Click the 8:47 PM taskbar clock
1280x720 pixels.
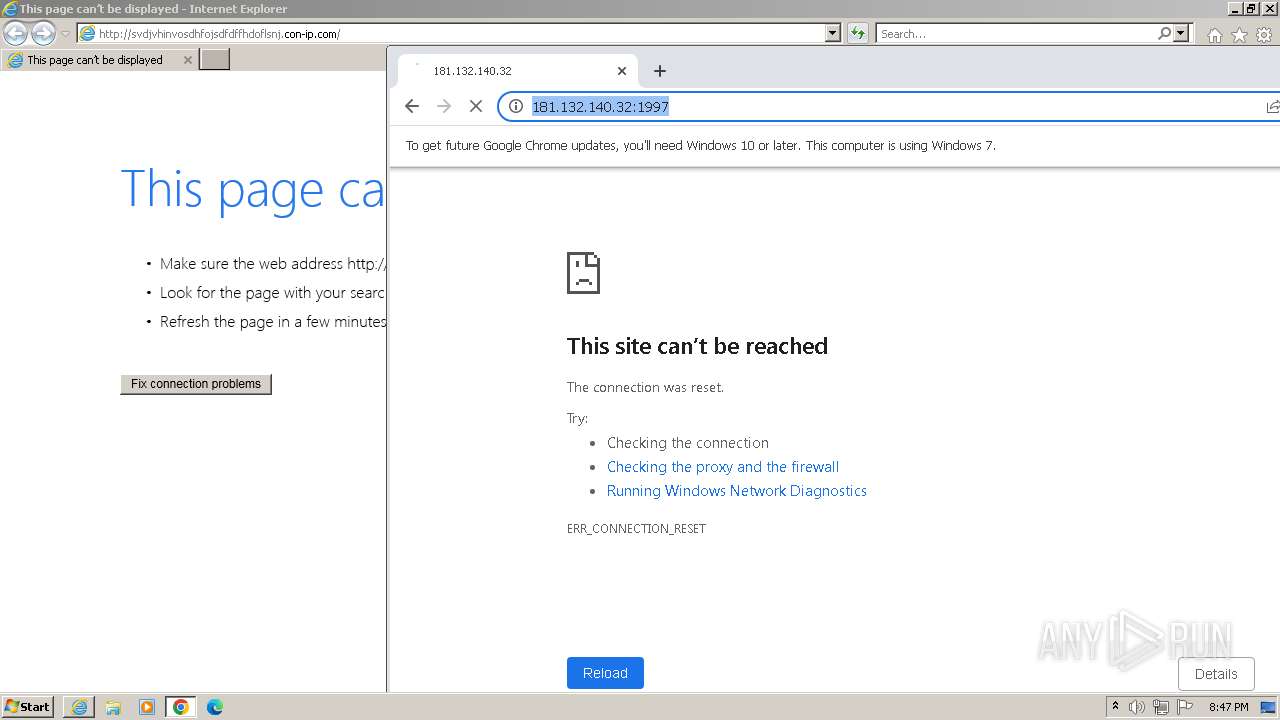pyautogui.click(x=1228, y=707)
